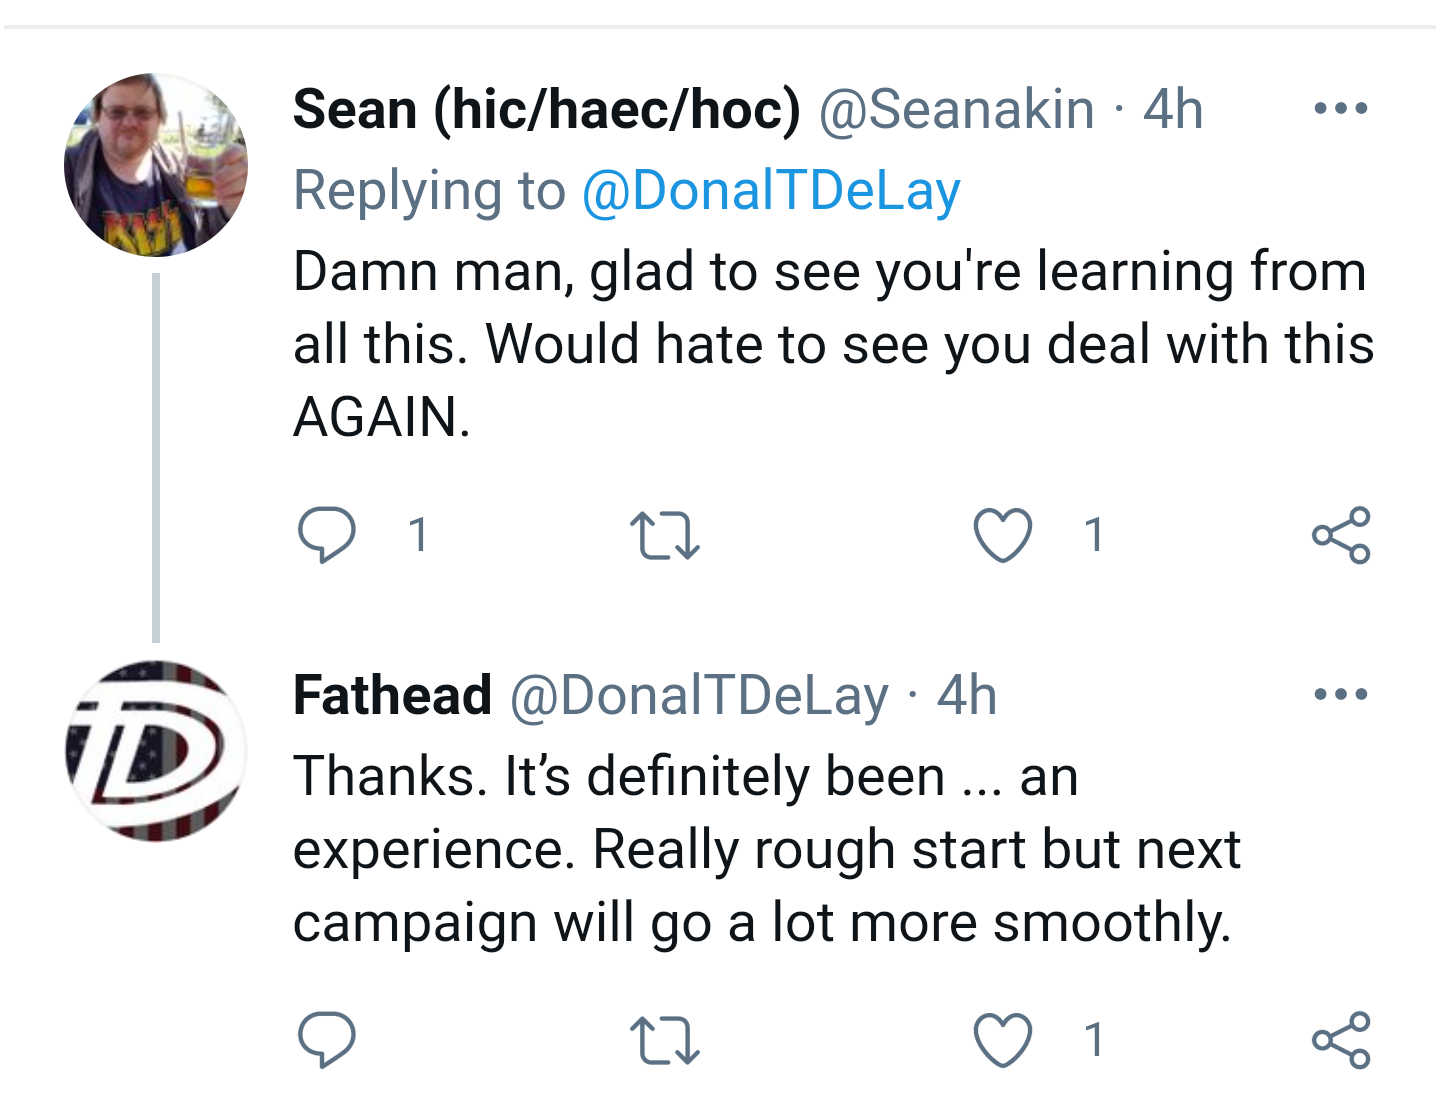
Task: Like Fathead's tweet with heart icon
Action: click(x=1003, y=1040)
